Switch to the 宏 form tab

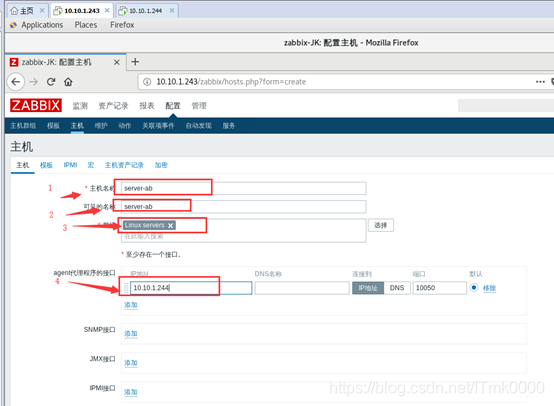click(x=91, y=165)
